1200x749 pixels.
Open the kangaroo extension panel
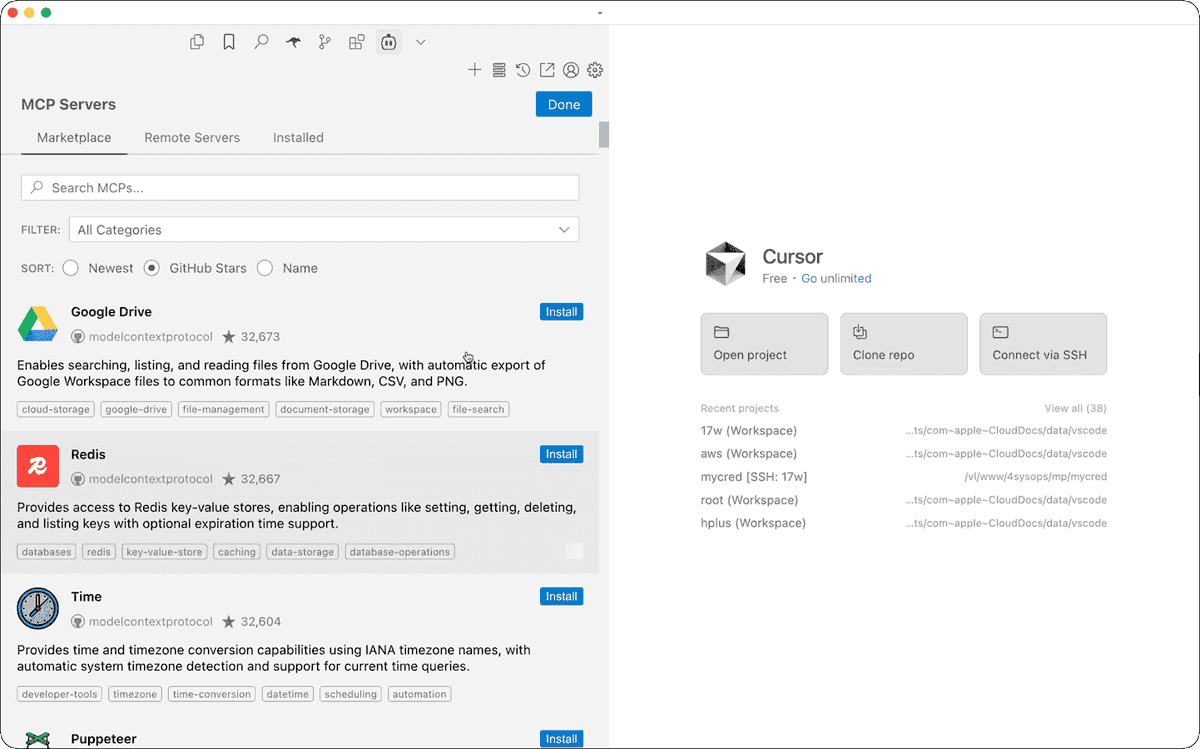(x=292, y=42)
